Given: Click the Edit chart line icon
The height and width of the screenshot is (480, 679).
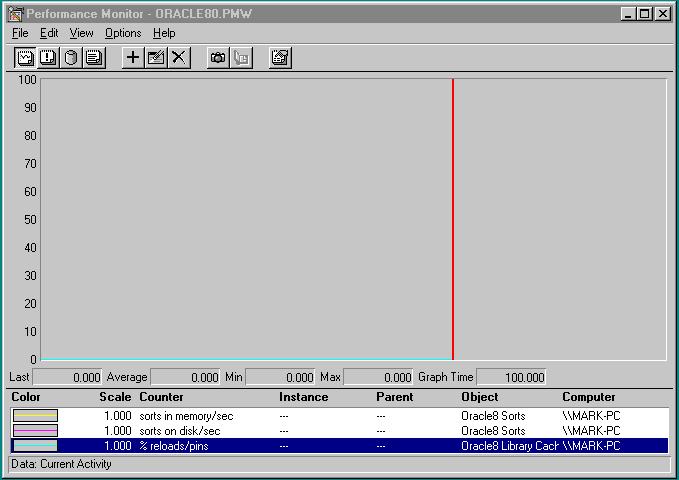Looking at the screenshot, I should pos(156,58).
